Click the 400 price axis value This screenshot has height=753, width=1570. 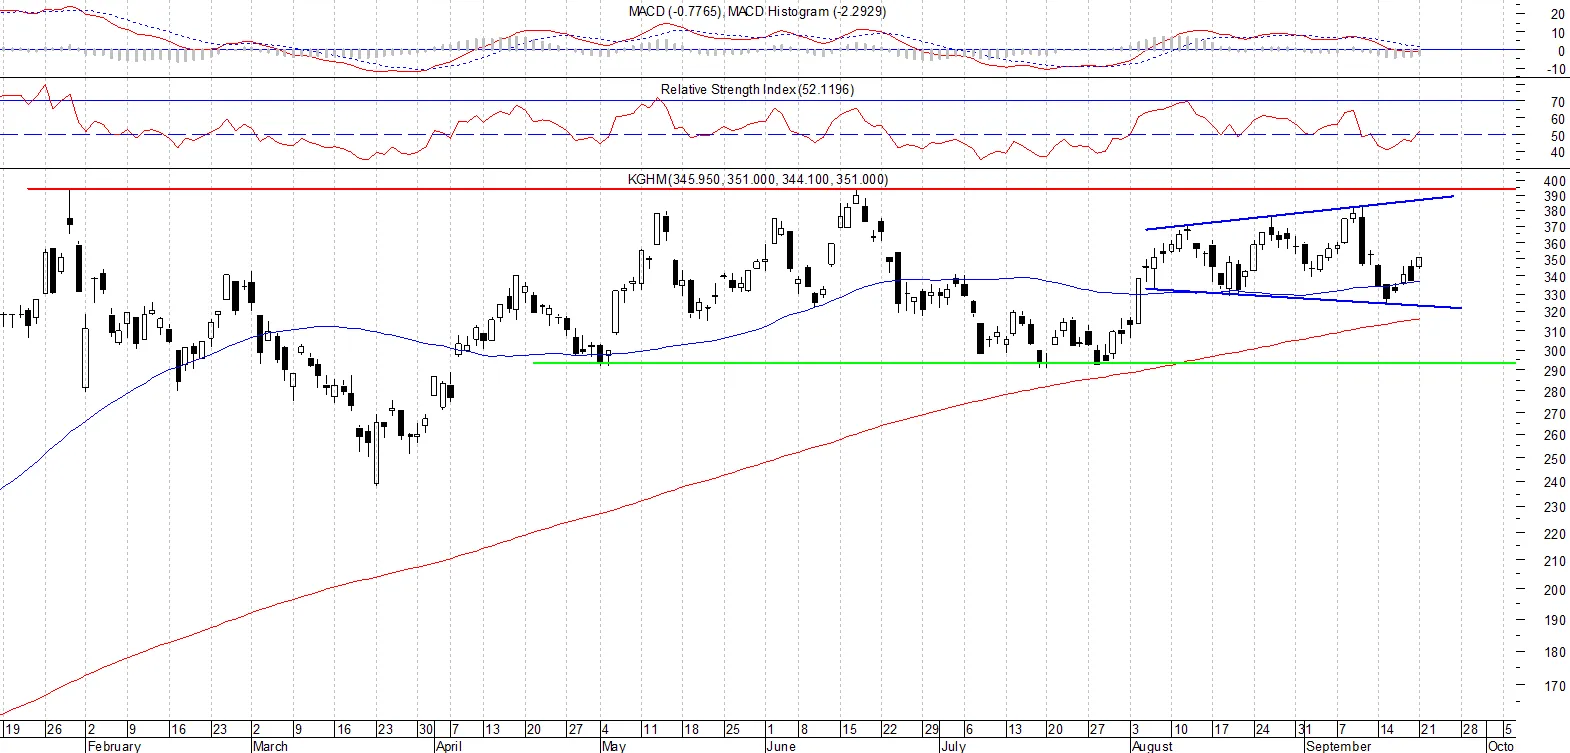click(1555, 181)
